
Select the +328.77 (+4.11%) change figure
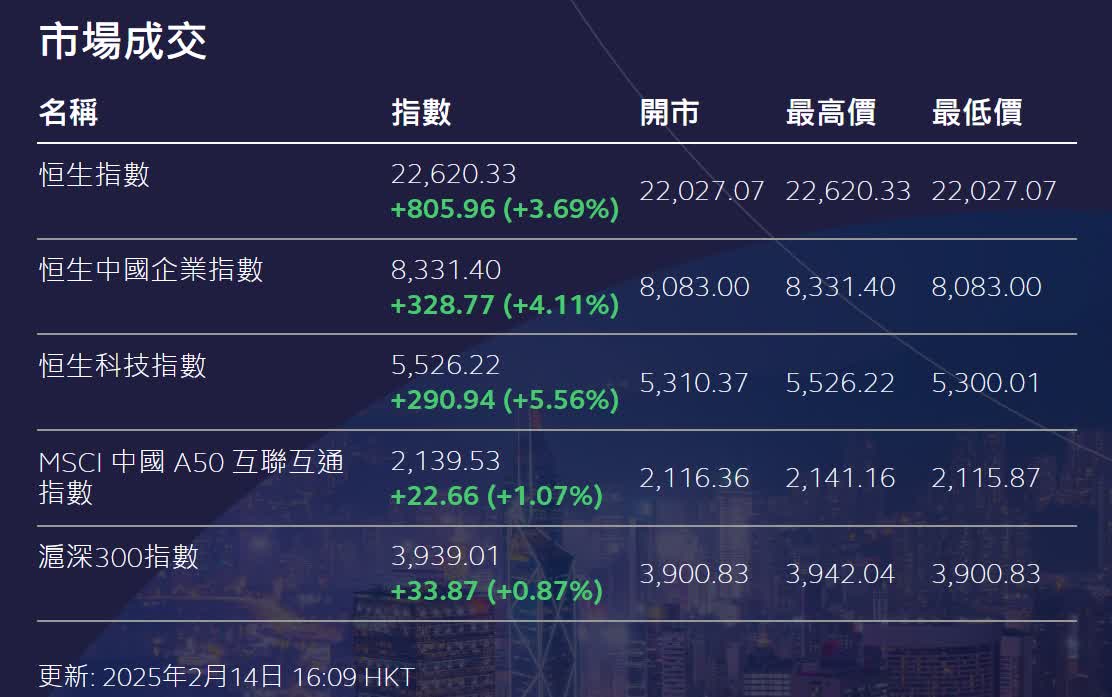pos(505,305)
